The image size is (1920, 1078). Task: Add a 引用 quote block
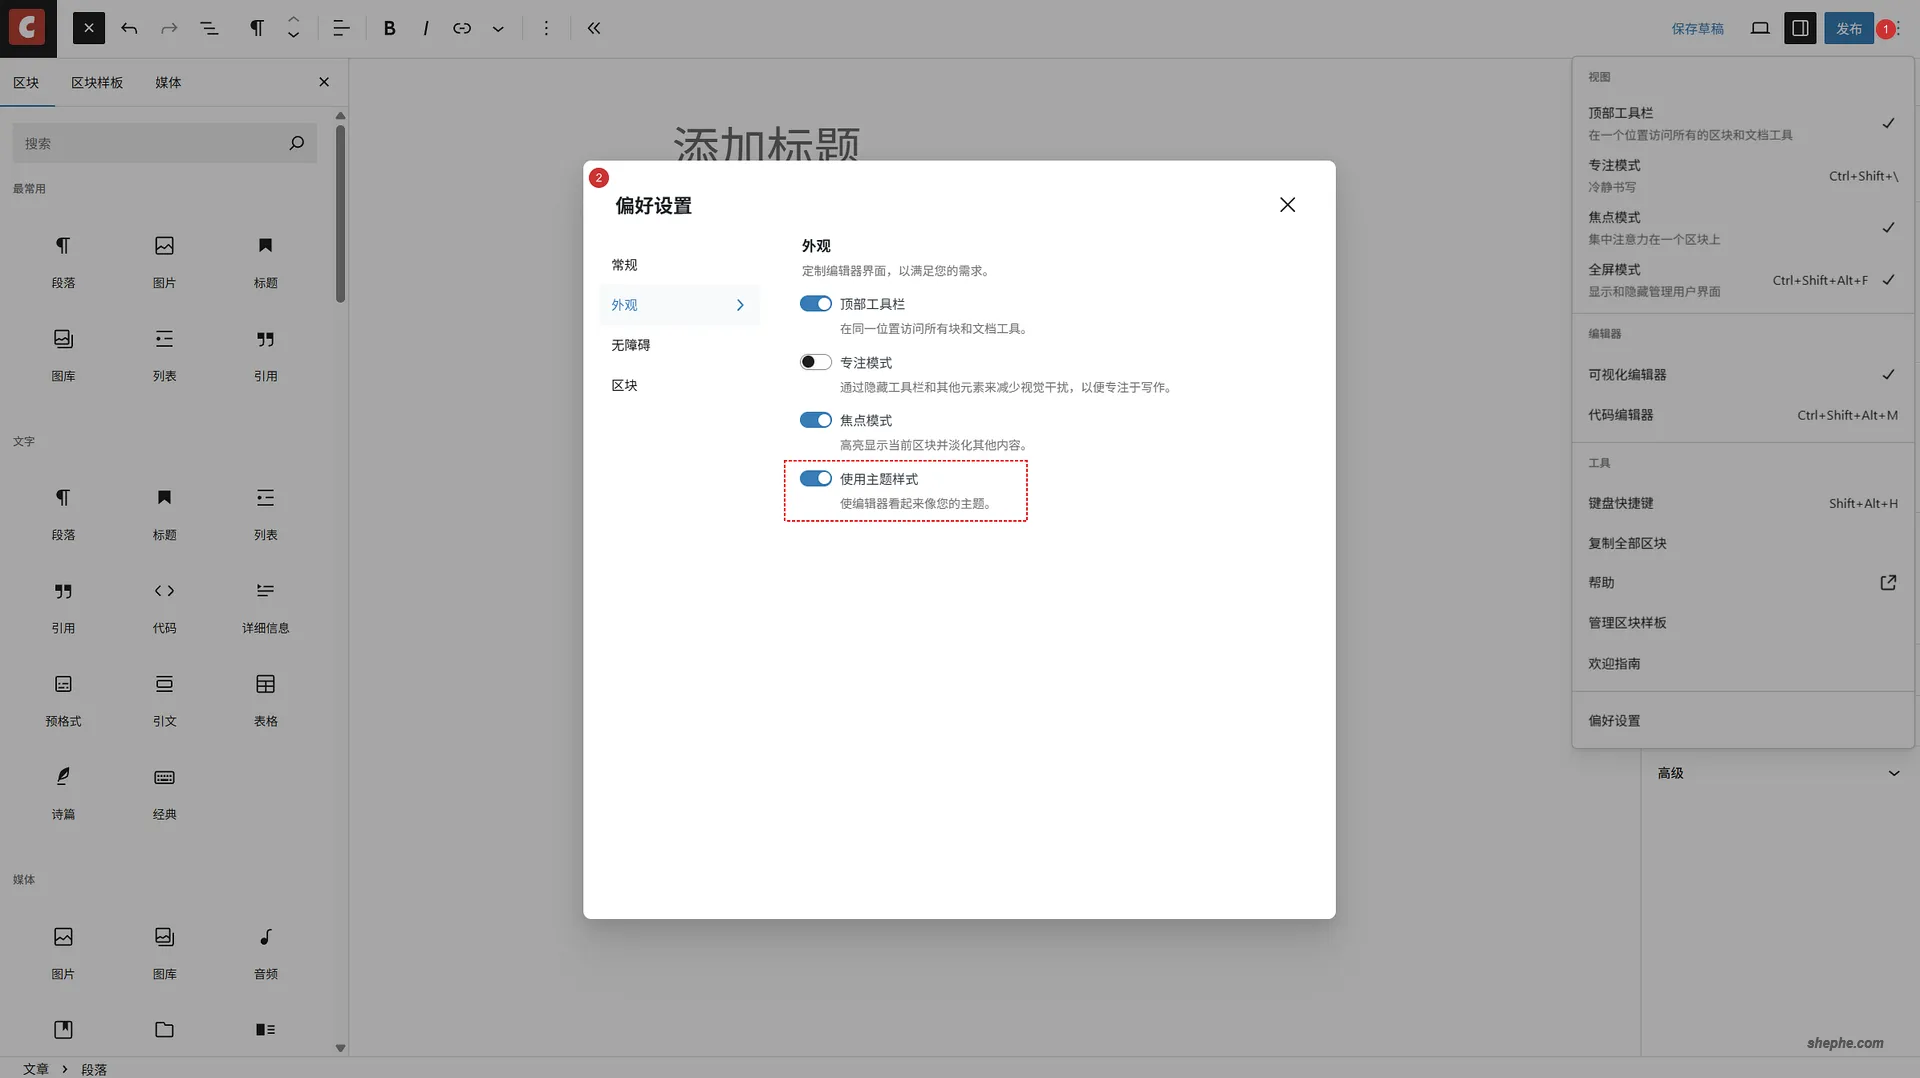(265, 340)
